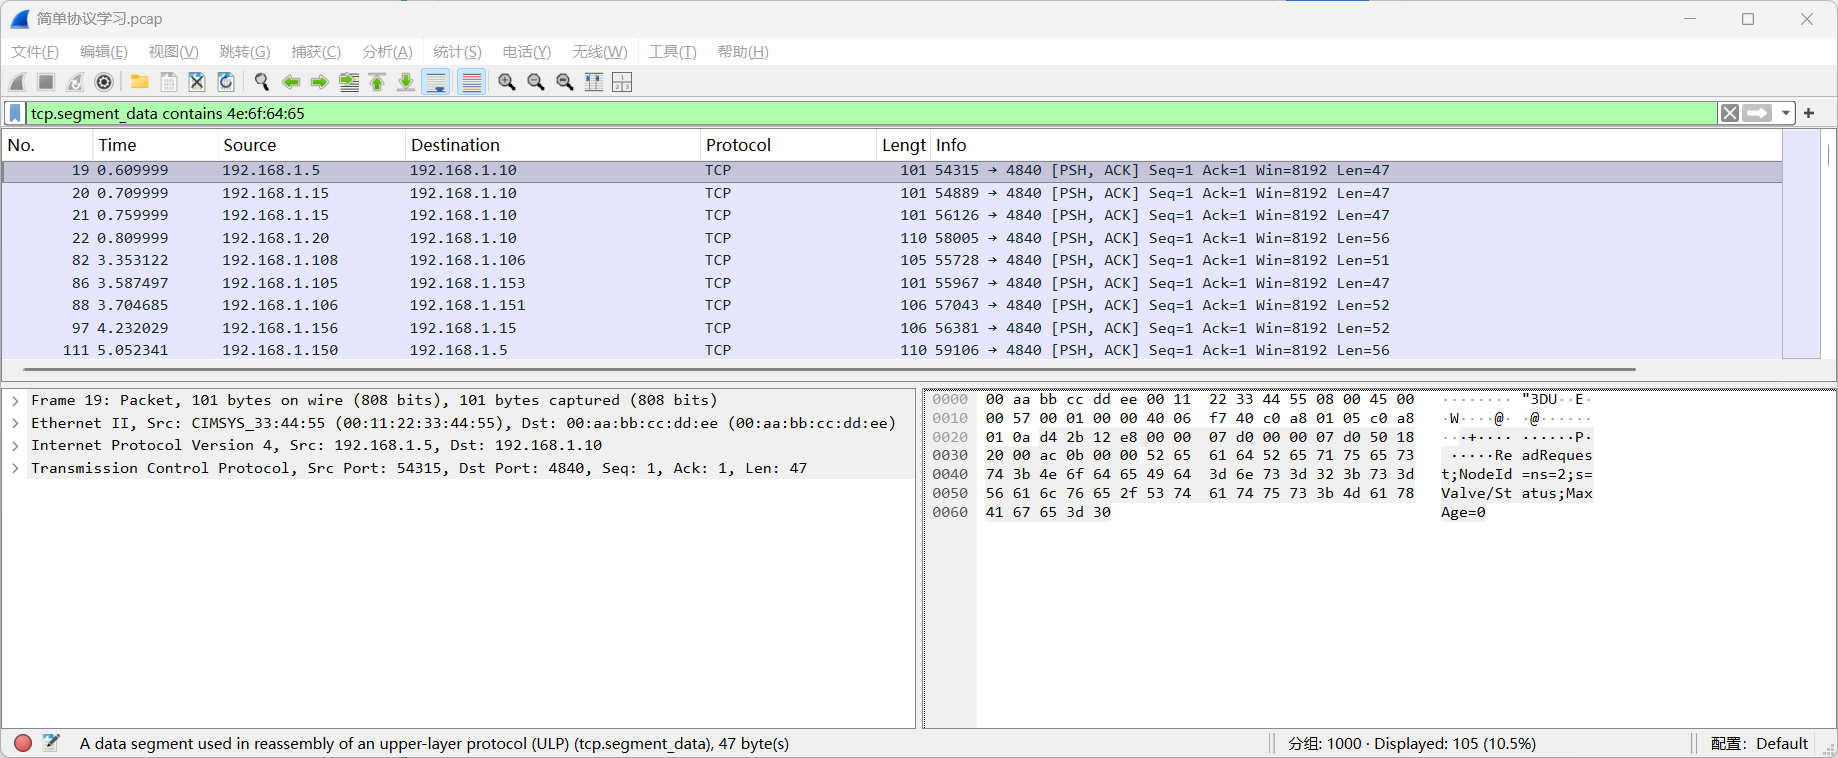Viewport: 1838px width, 758px height.
Task: Click the display filter bookmark icon
Action: 15,113
